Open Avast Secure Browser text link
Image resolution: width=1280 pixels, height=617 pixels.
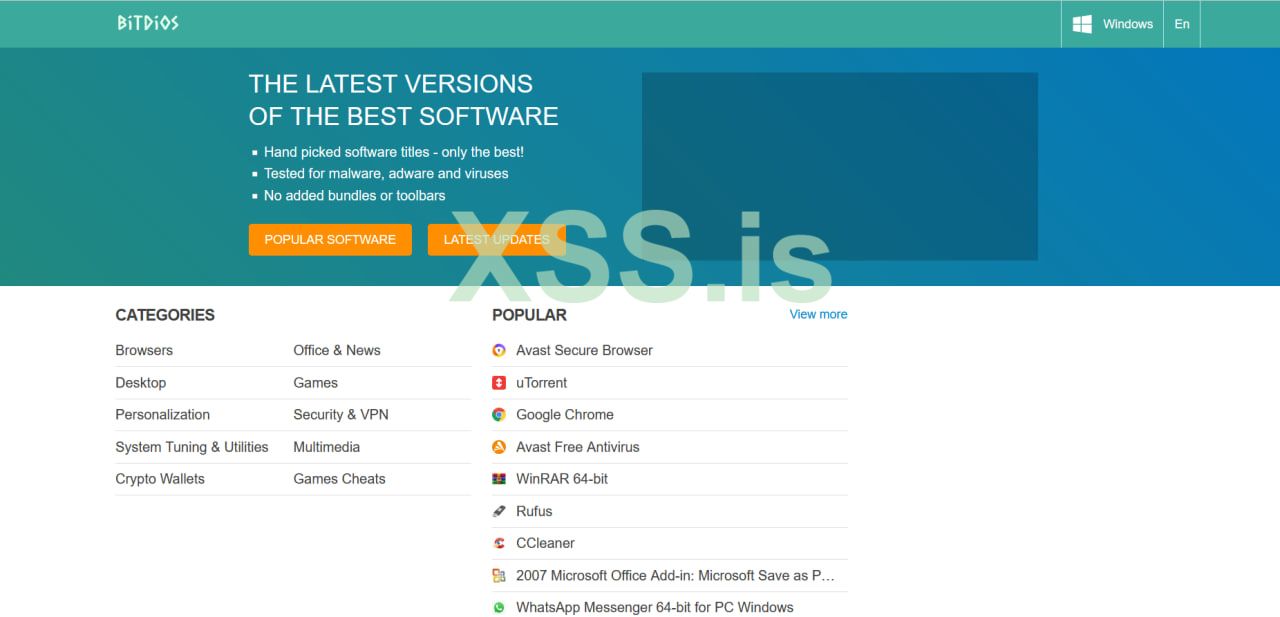click(x=584, y=350)
